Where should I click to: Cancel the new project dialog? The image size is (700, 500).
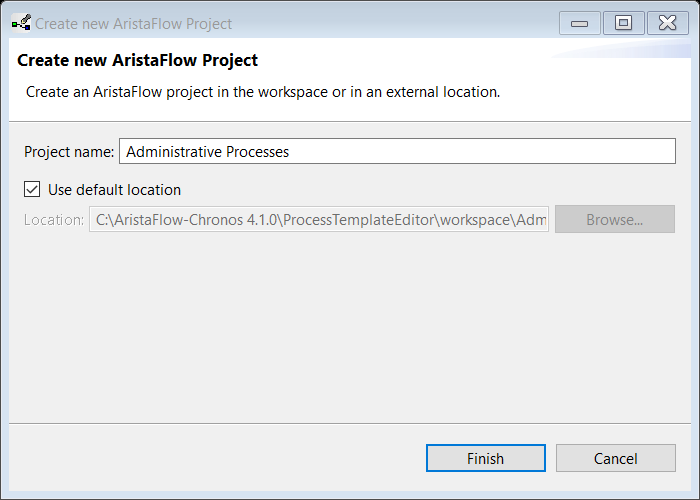click(x=616, y=458)
